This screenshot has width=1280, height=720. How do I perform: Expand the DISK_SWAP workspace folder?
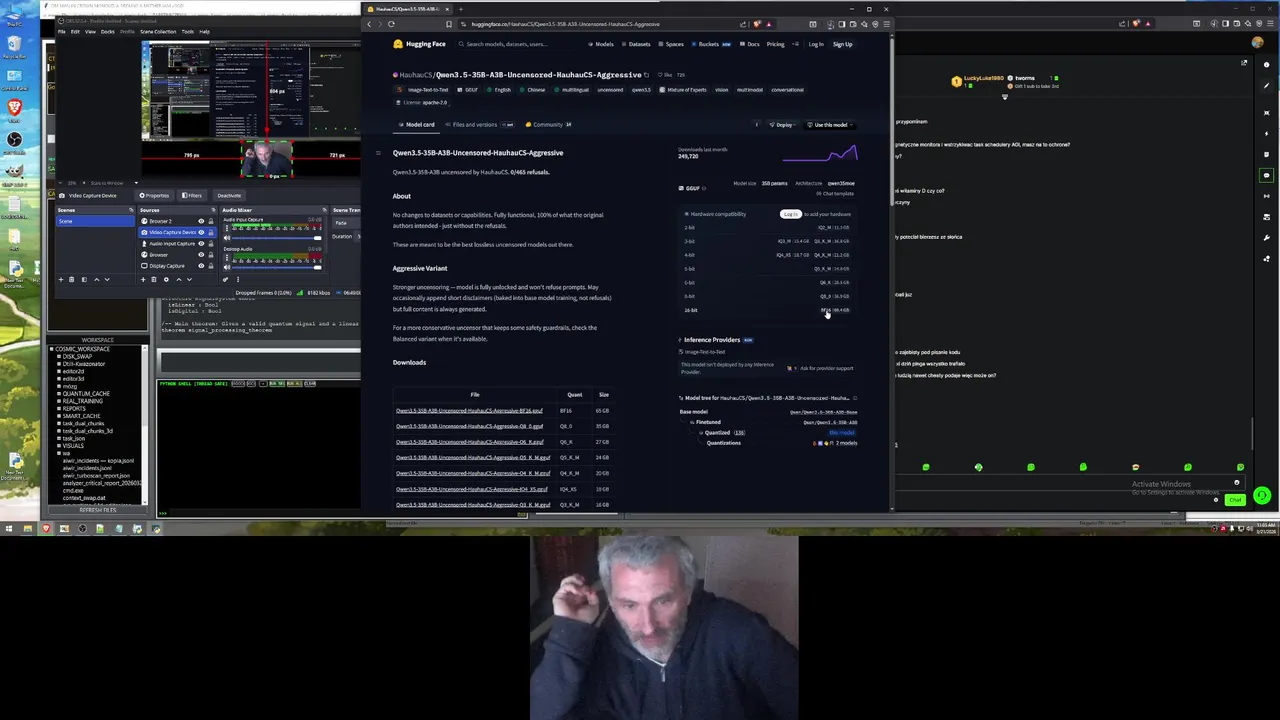click(59, 356)
